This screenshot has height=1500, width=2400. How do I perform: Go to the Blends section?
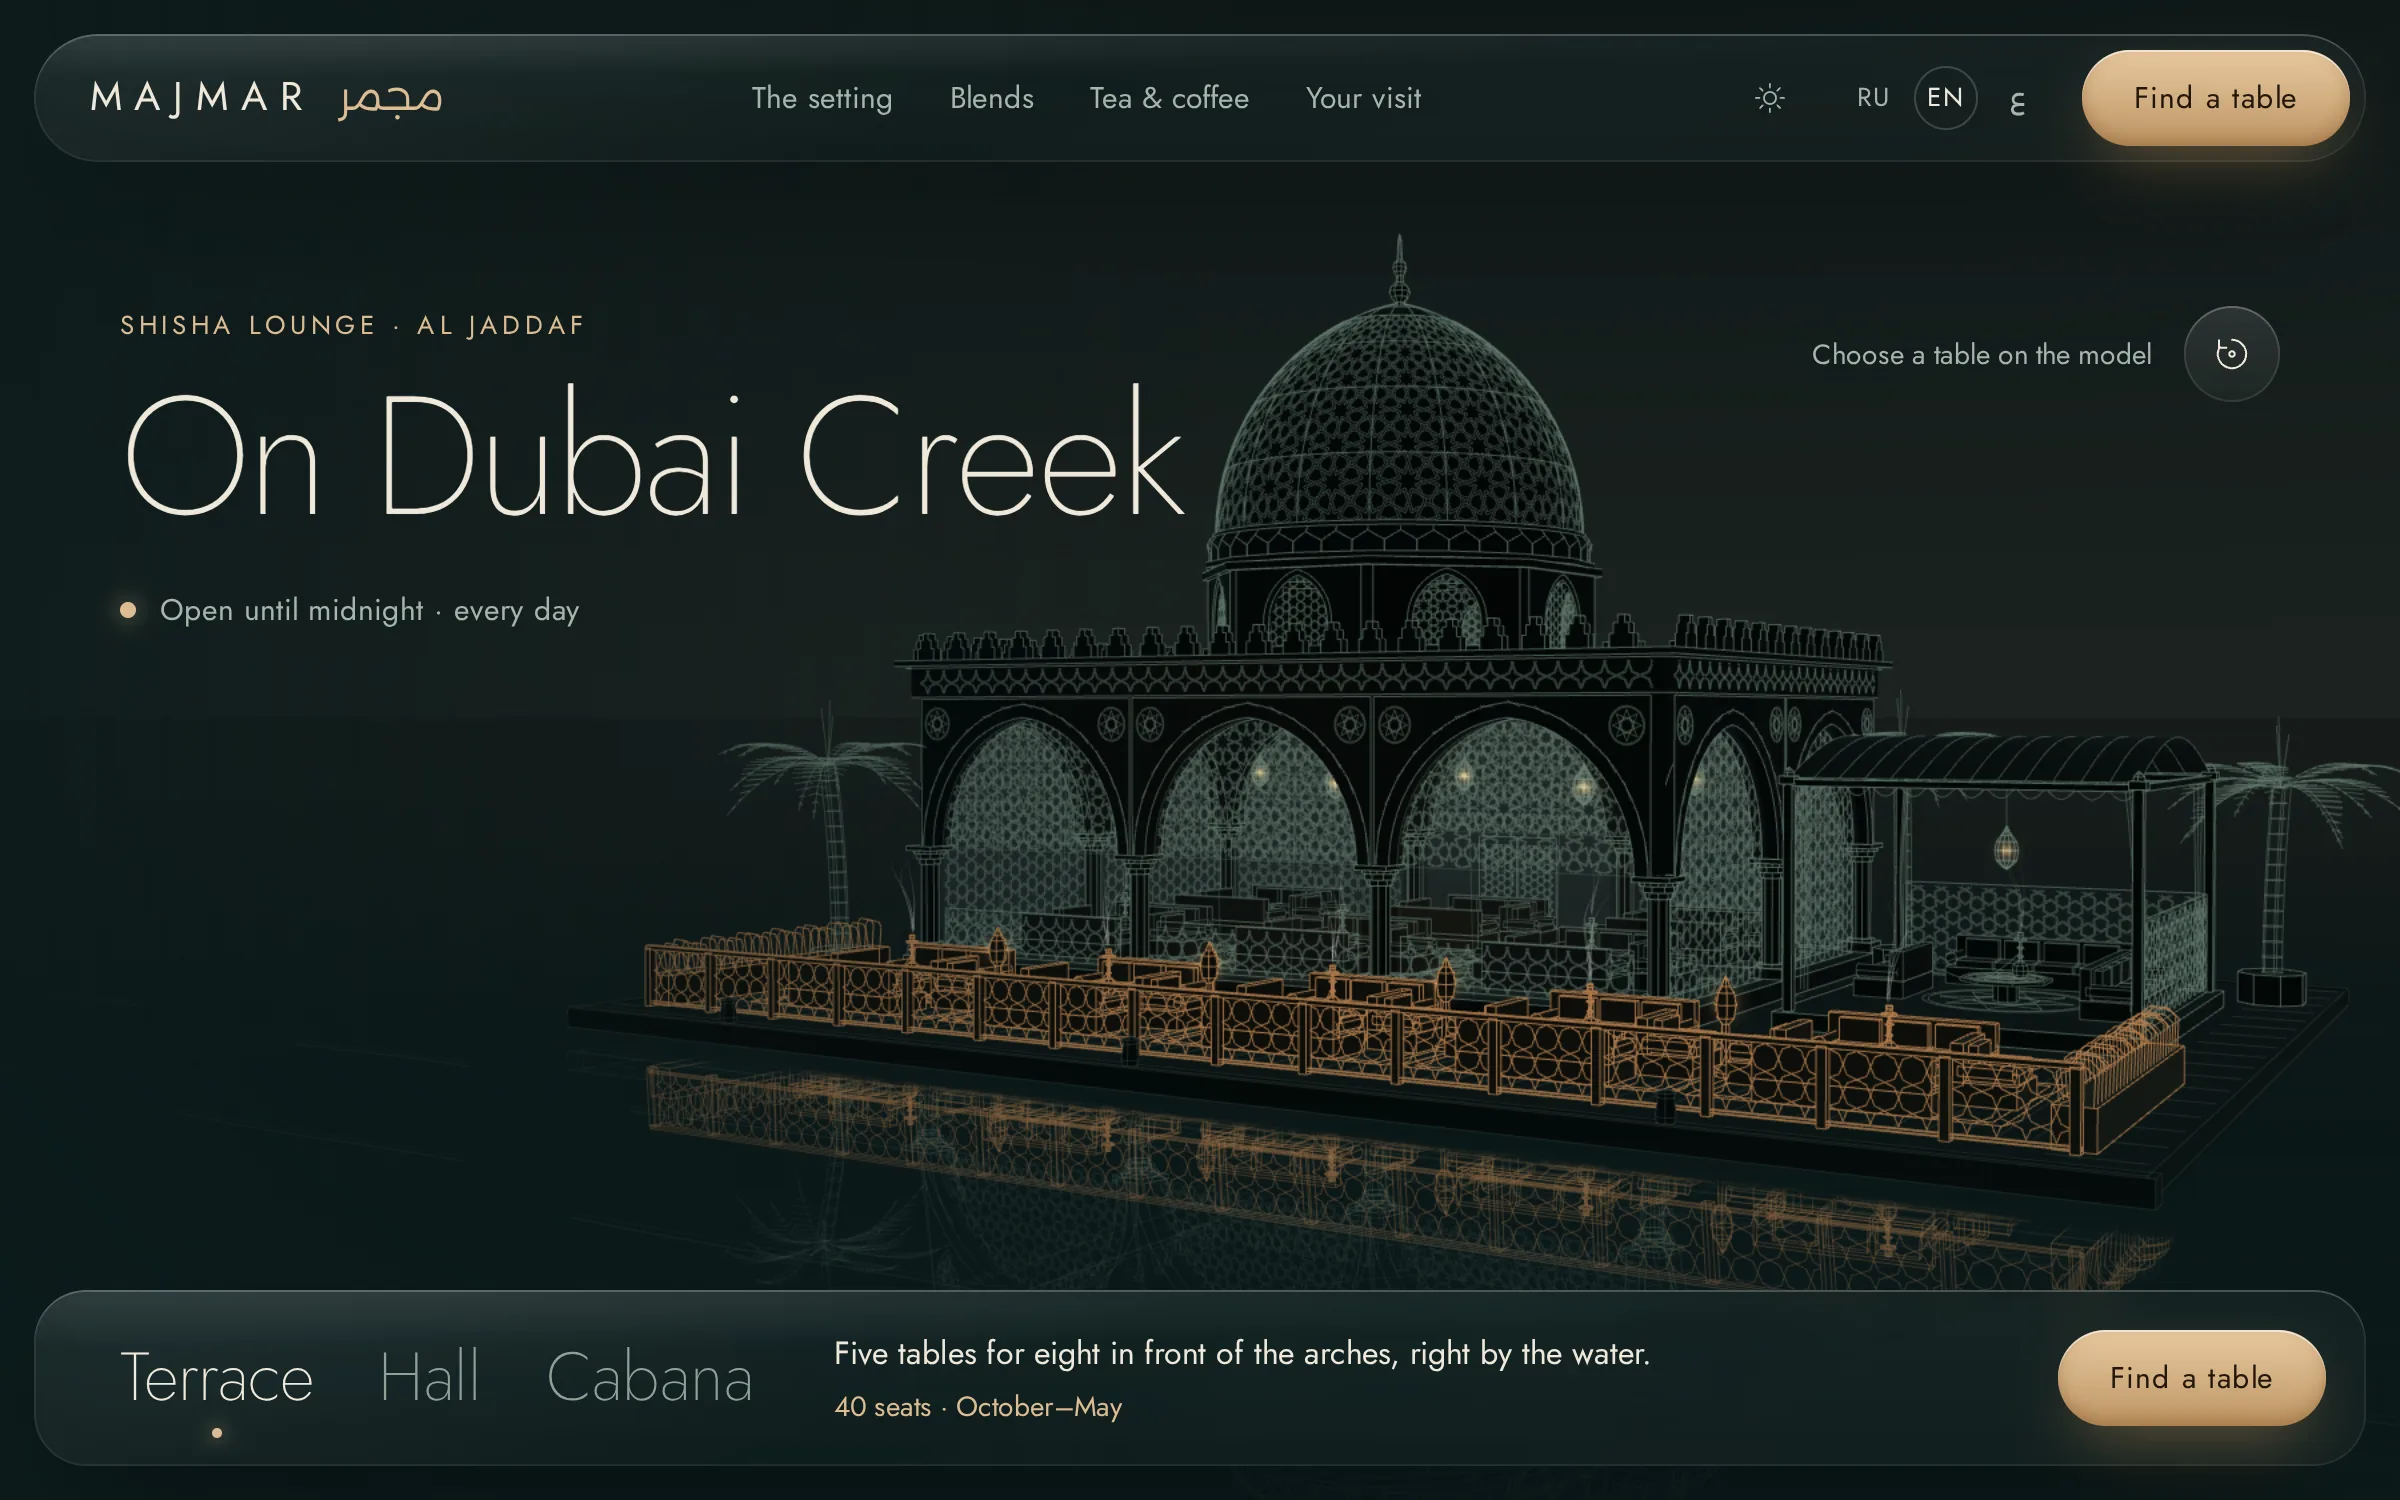point(991,98)
